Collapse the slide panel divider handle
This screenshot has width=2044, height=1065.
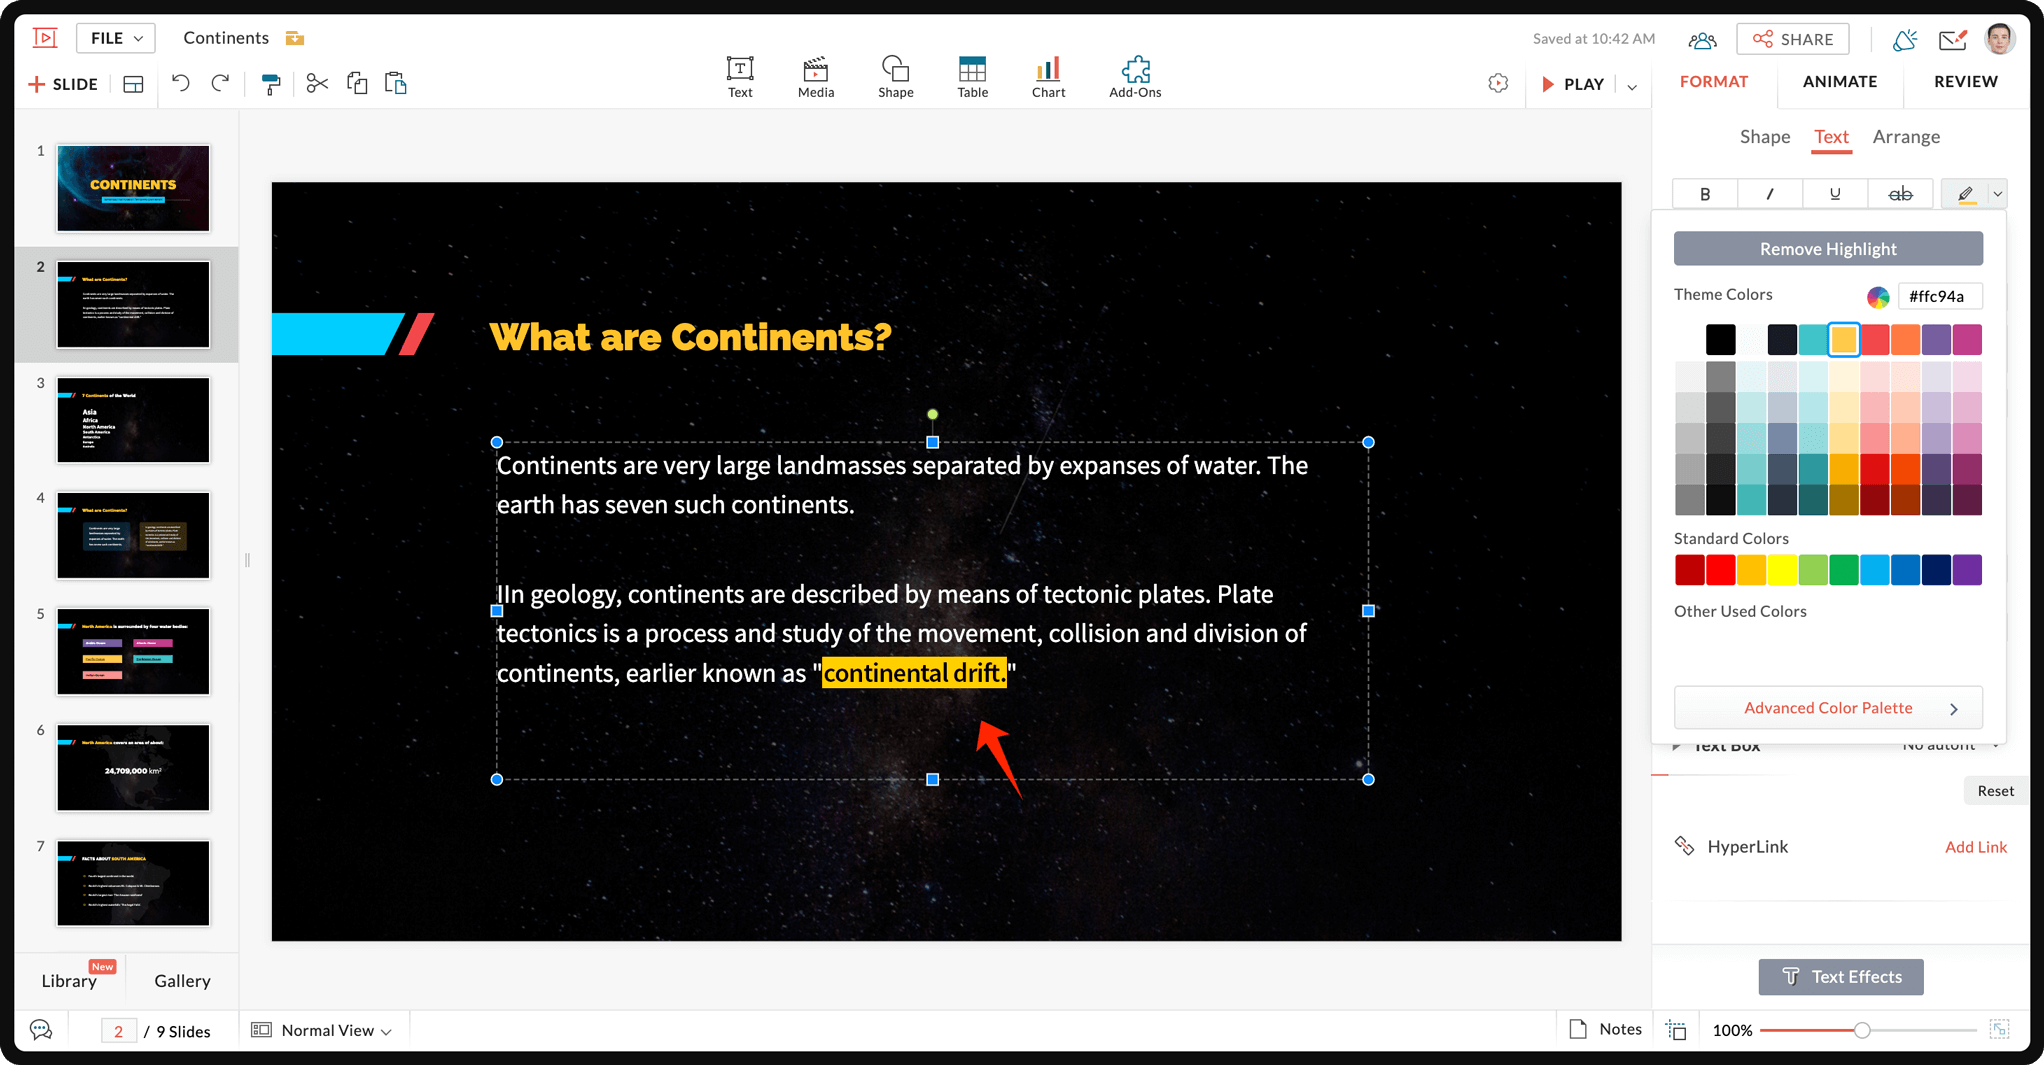click(247, 560)
